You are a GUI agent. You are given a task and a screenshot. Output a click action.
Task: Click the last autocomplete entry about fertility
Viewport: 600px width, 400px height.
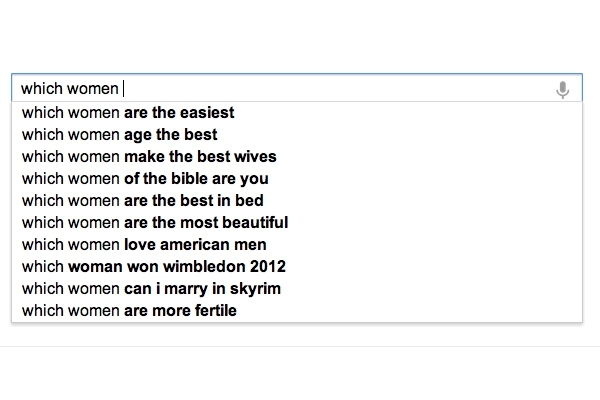[x=297, y=310]
